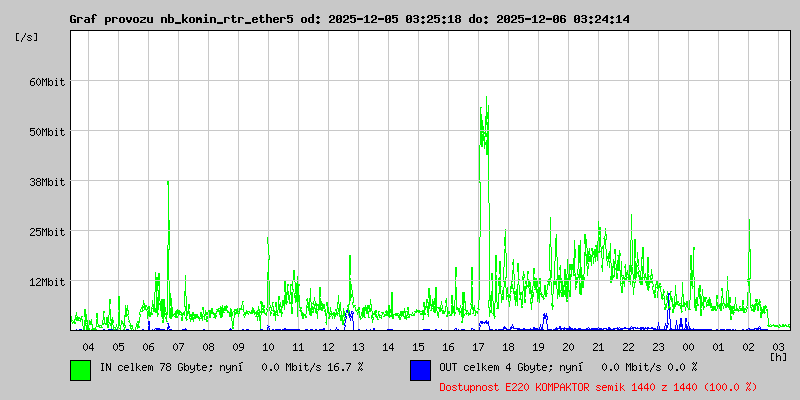Click the [/s] unit label
This screenshot has height=400, width=800.
(x=27, y=37)
